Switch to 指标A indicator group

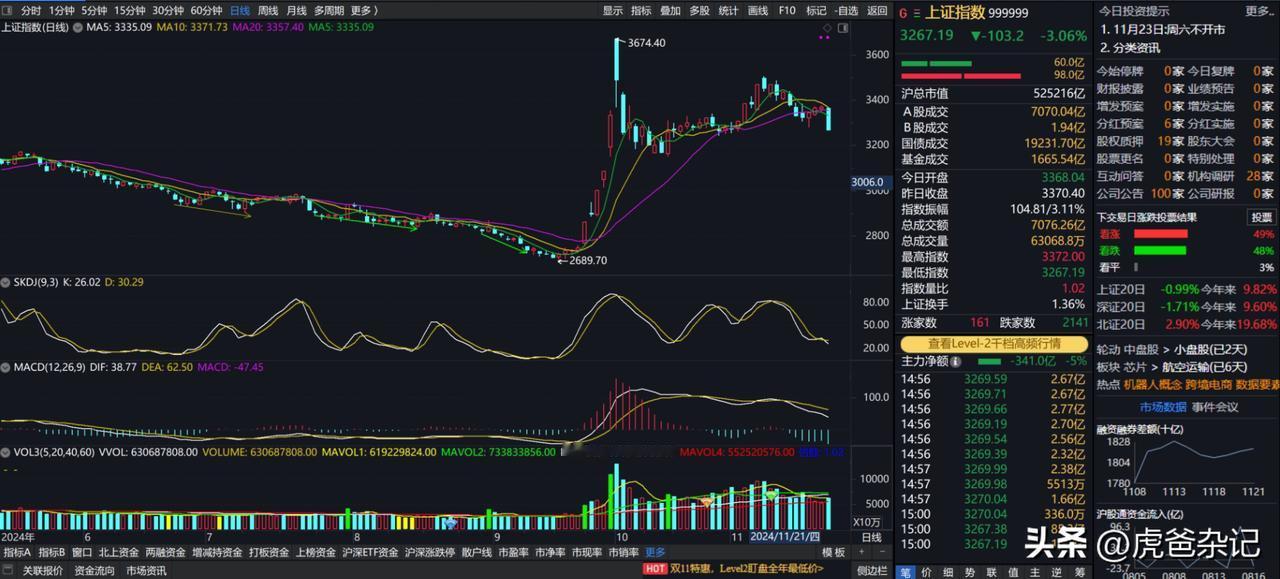17,552
